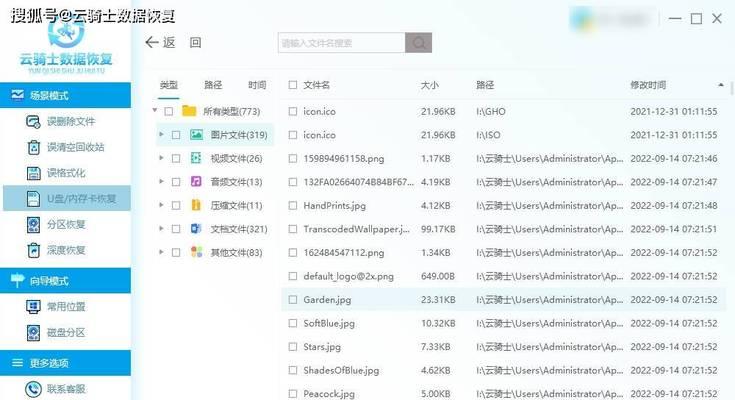The height and width of the screenshot is (400, 735).
Task: Expand the 图片文件 tree arrow
Action: pyautogui.click(x=161, y=135)
